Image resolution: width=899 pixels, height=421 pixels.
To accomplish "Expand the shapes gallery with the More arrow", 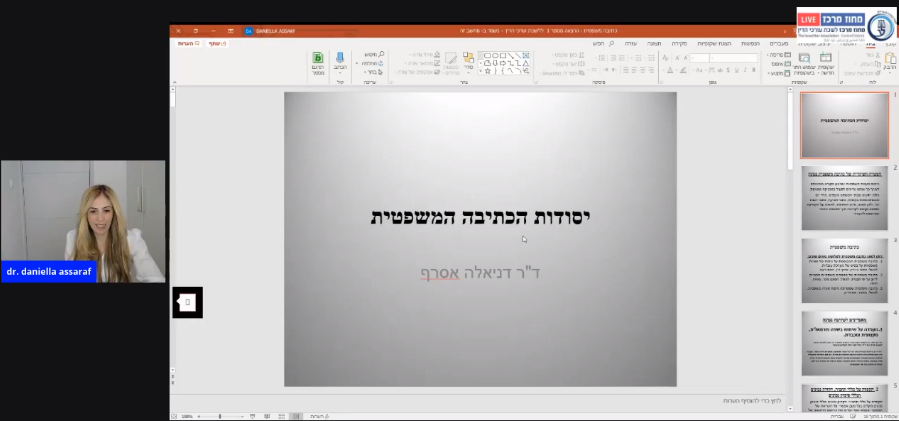I will 480,71.
